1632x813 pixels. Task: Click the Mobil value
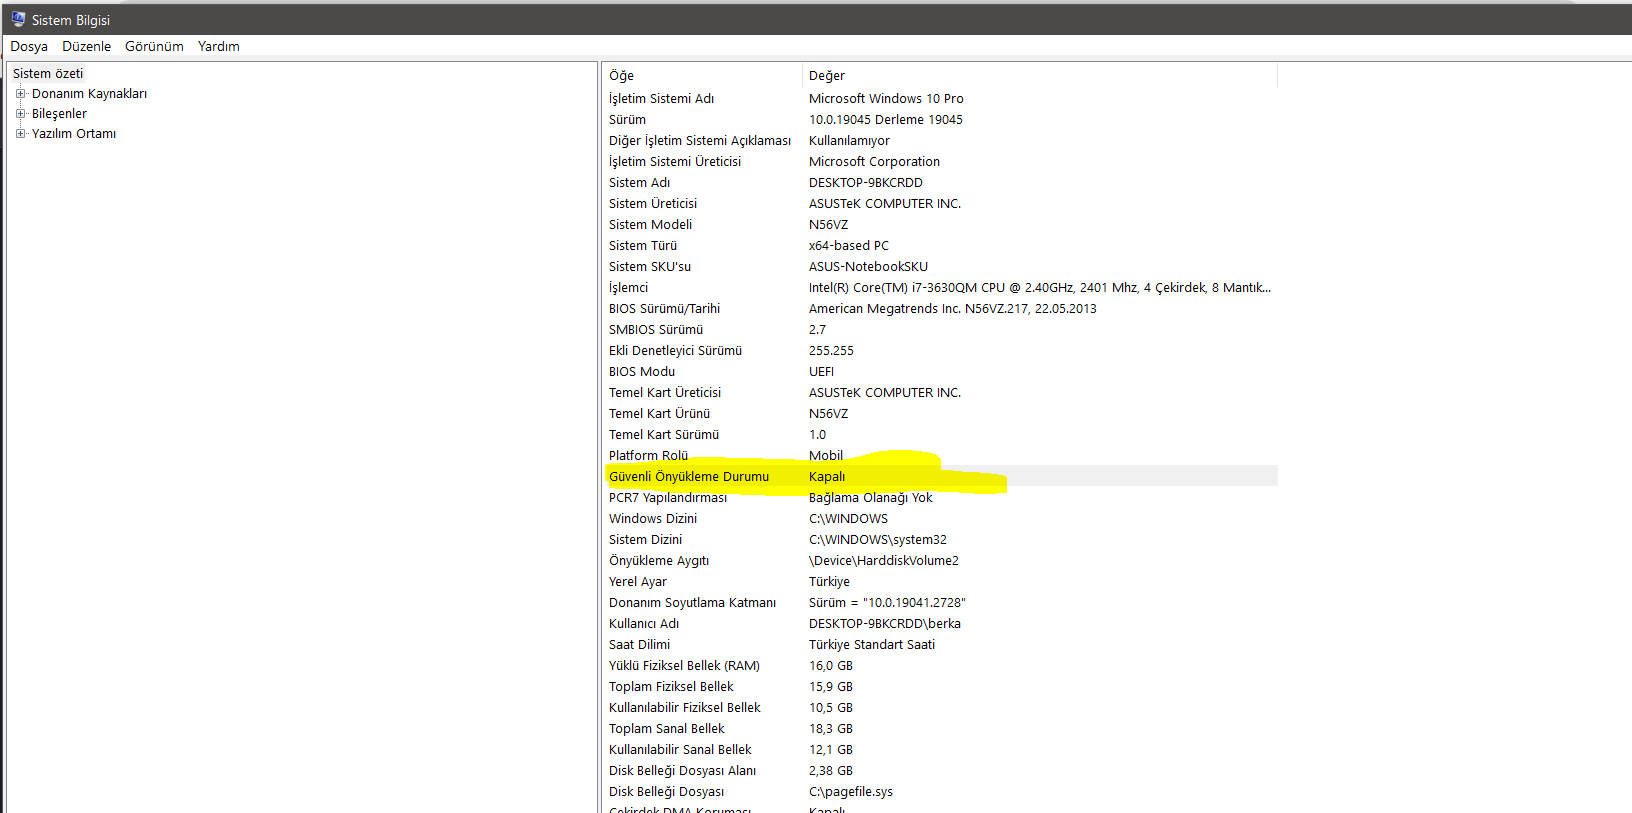click(x=826, y=455)
